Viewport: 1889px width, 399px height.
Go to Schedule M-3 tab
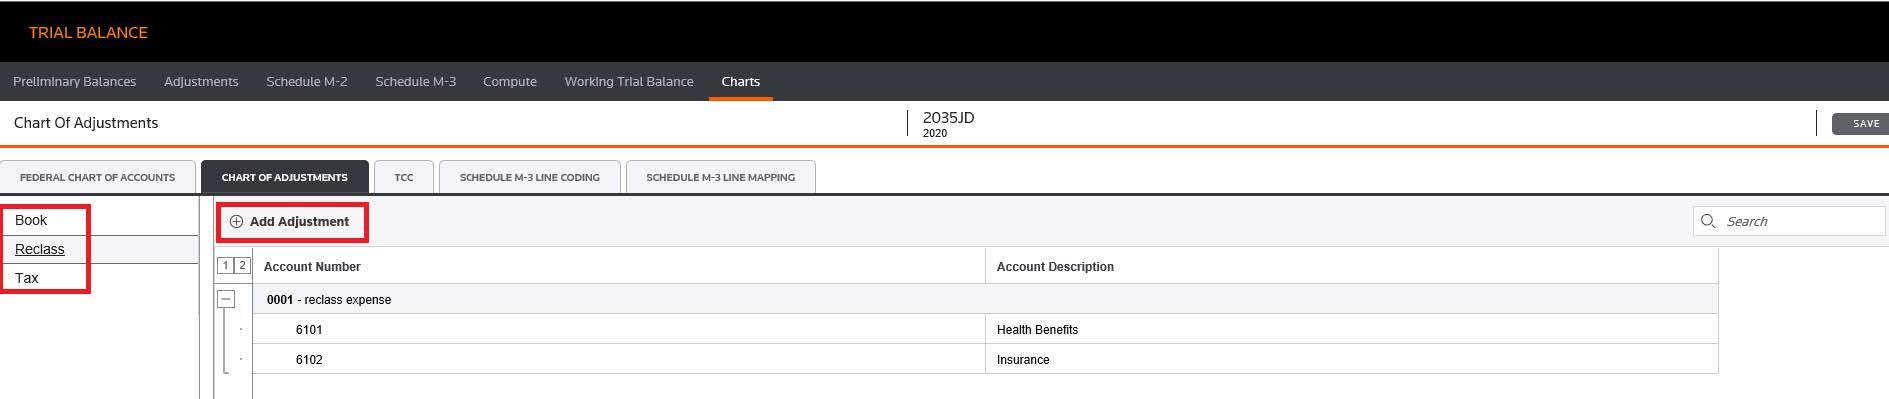coord(415,82)
